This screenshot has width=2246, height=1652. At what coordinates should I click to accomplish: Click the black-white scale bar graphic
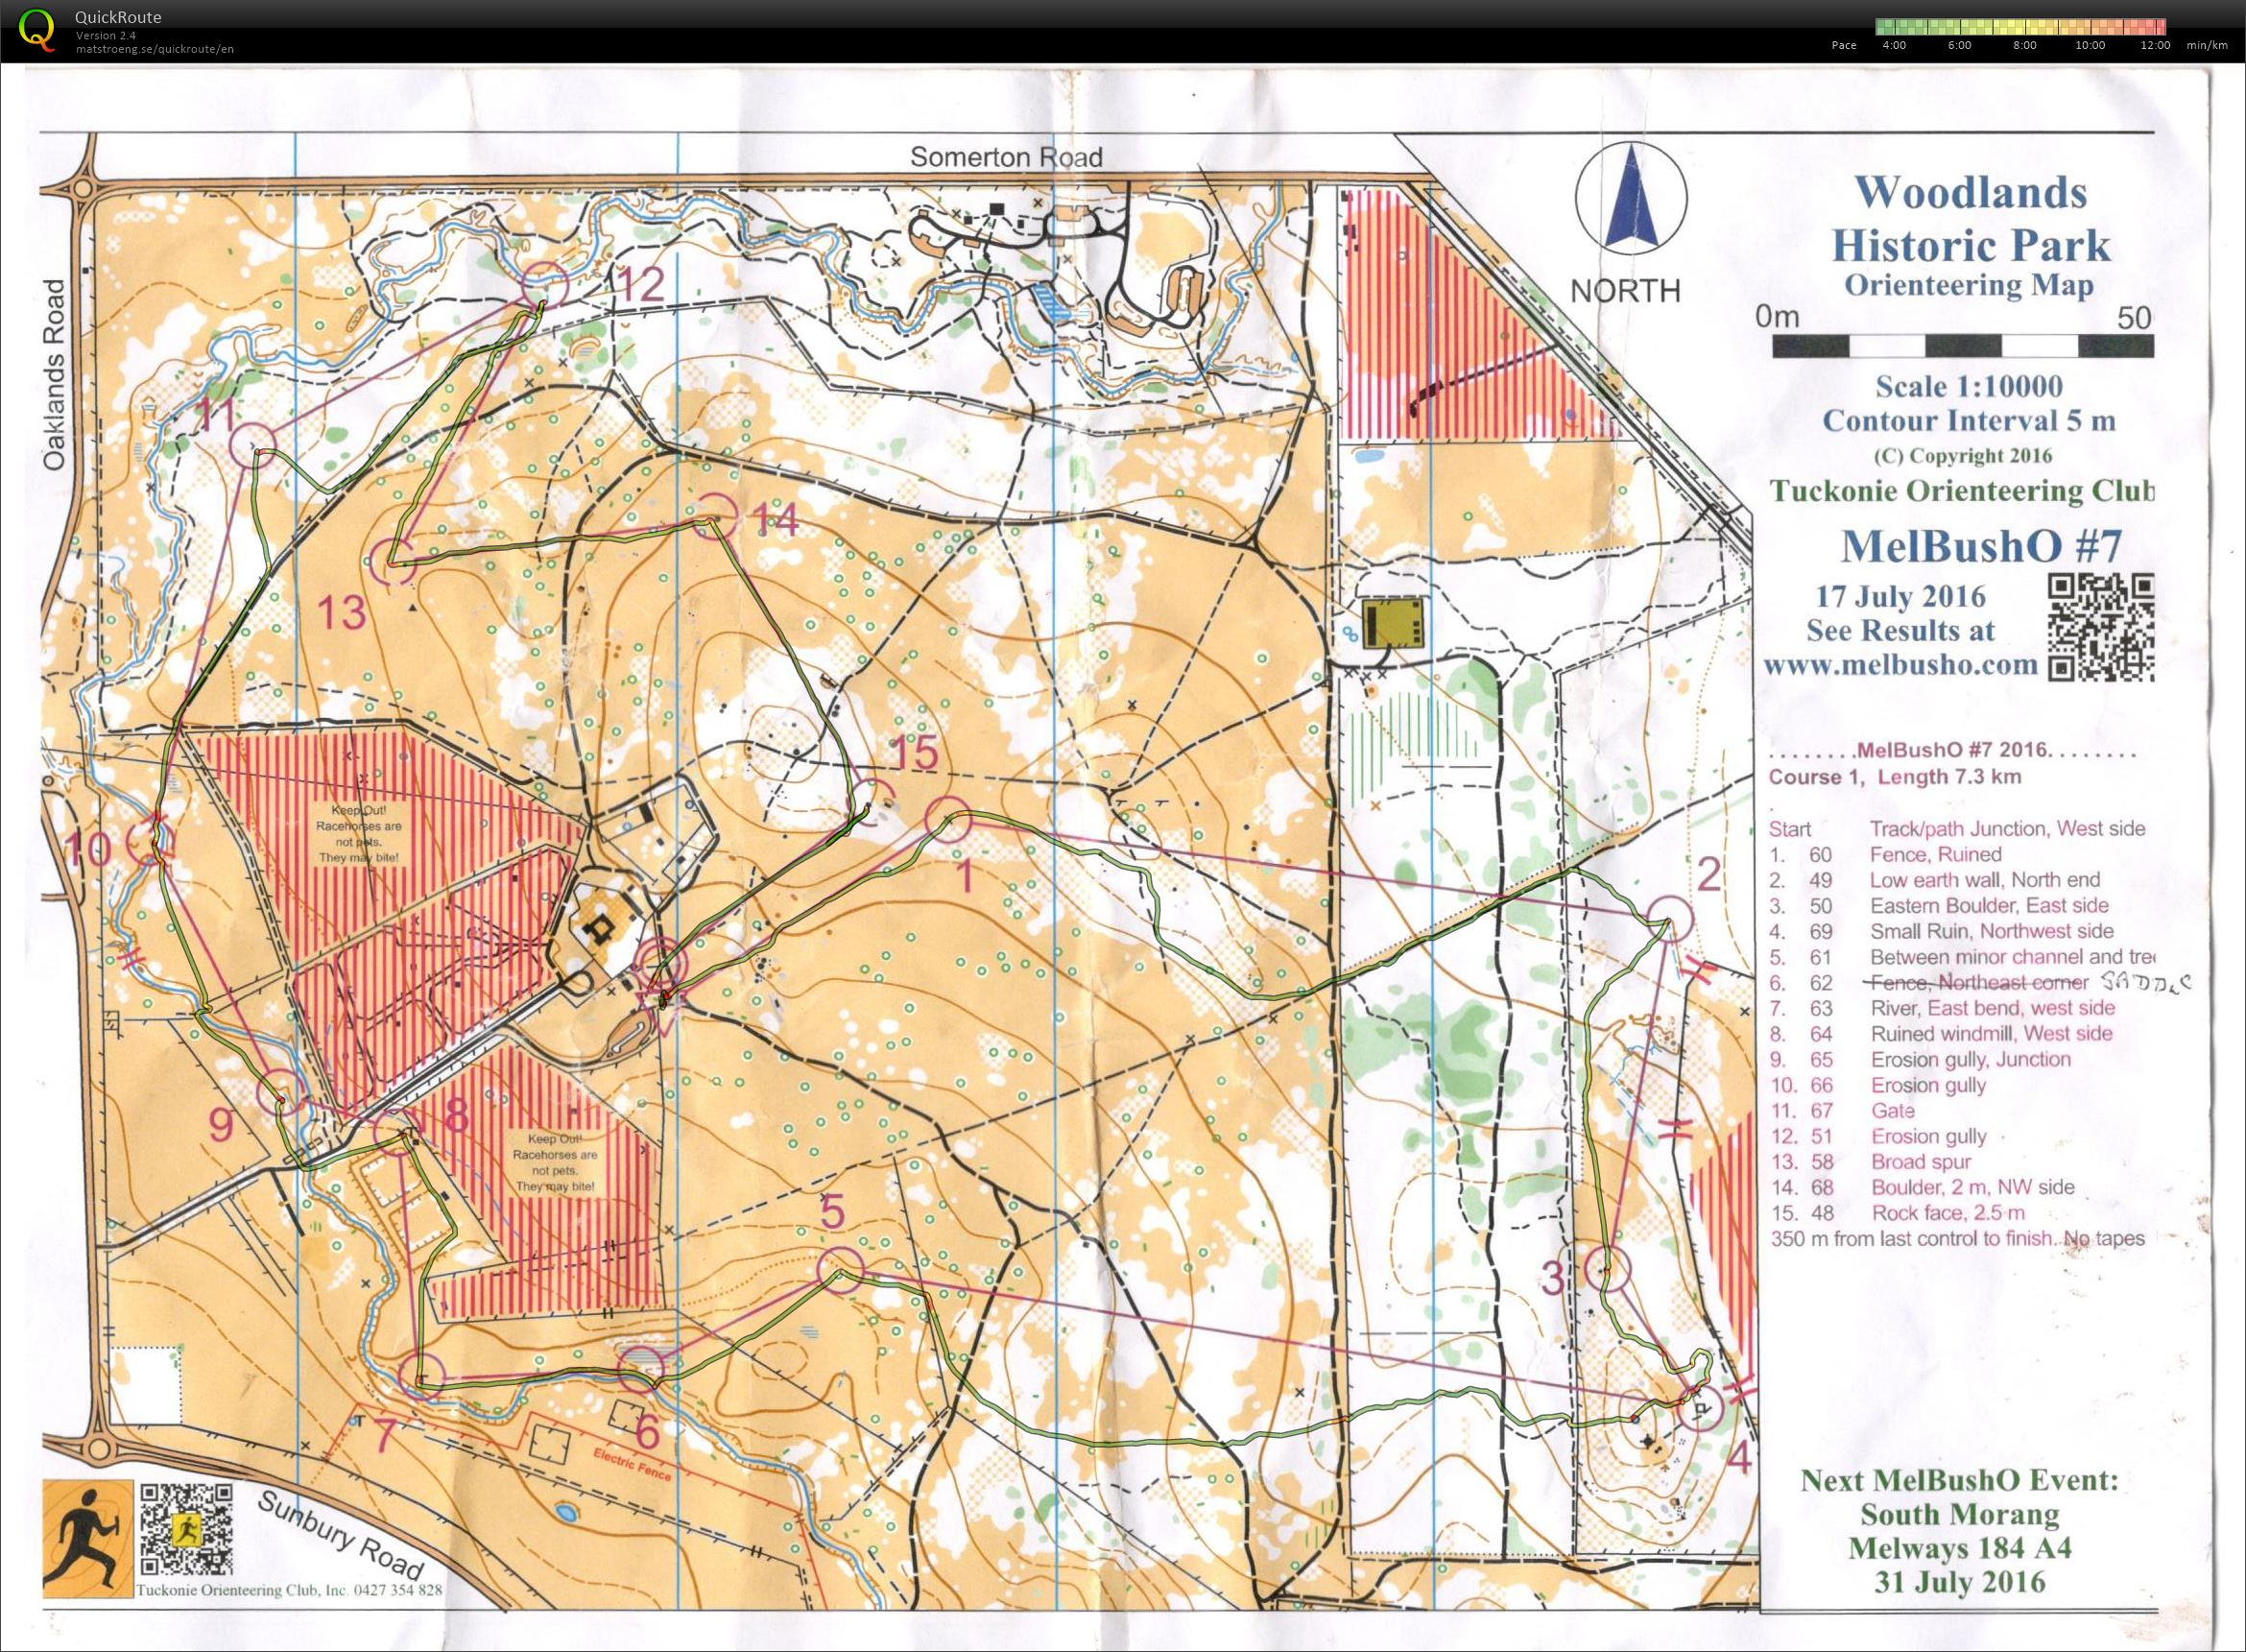(1963, 346)
